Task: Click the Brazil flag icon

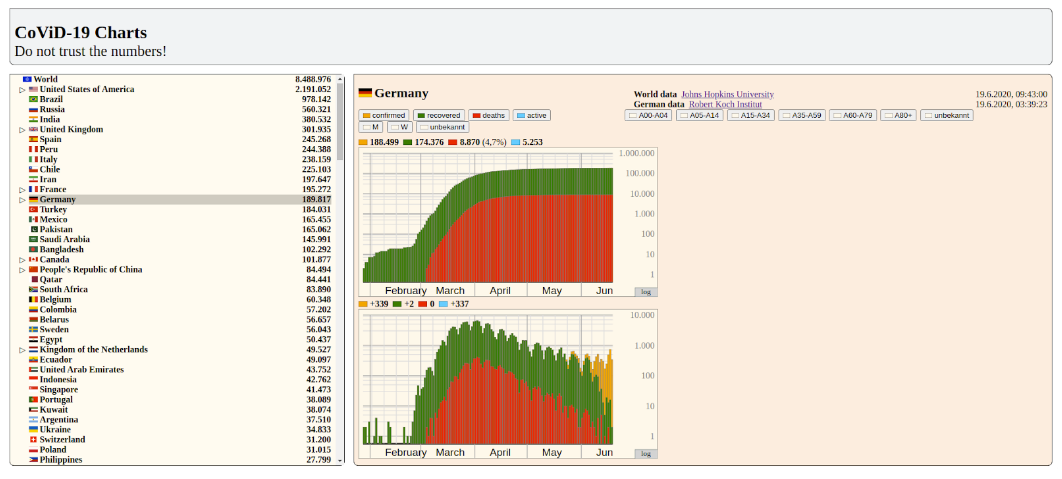Action: click(33, 100)
